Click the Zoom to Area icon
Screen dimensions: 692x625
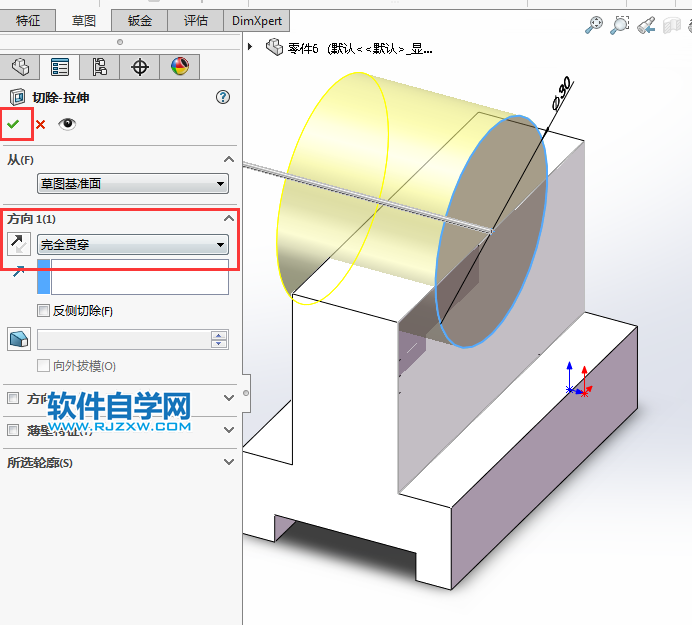(x=620, y=25)
